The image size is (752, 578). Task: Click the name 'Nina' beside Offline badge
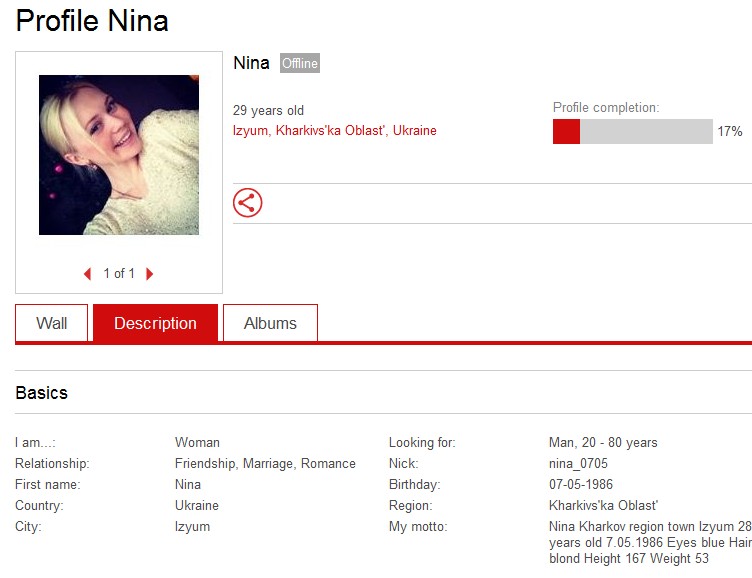[x=251, y=63]
